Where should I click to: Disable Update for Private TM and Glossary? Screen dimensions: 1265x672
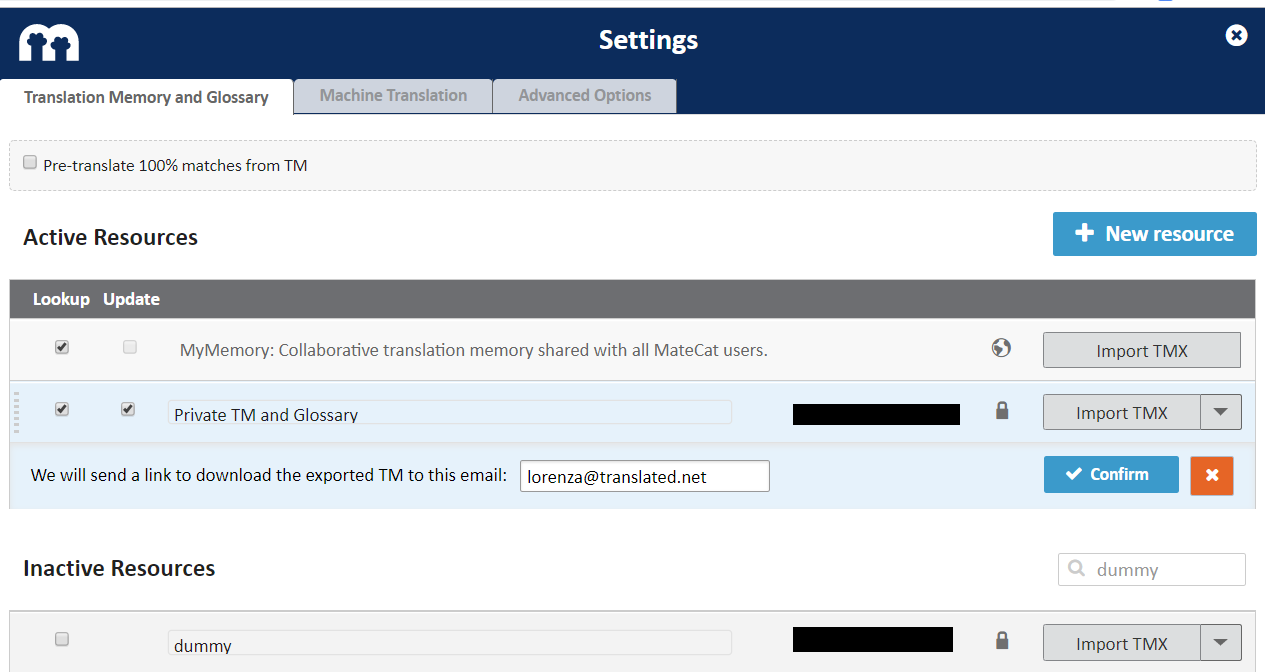point(128,409)
